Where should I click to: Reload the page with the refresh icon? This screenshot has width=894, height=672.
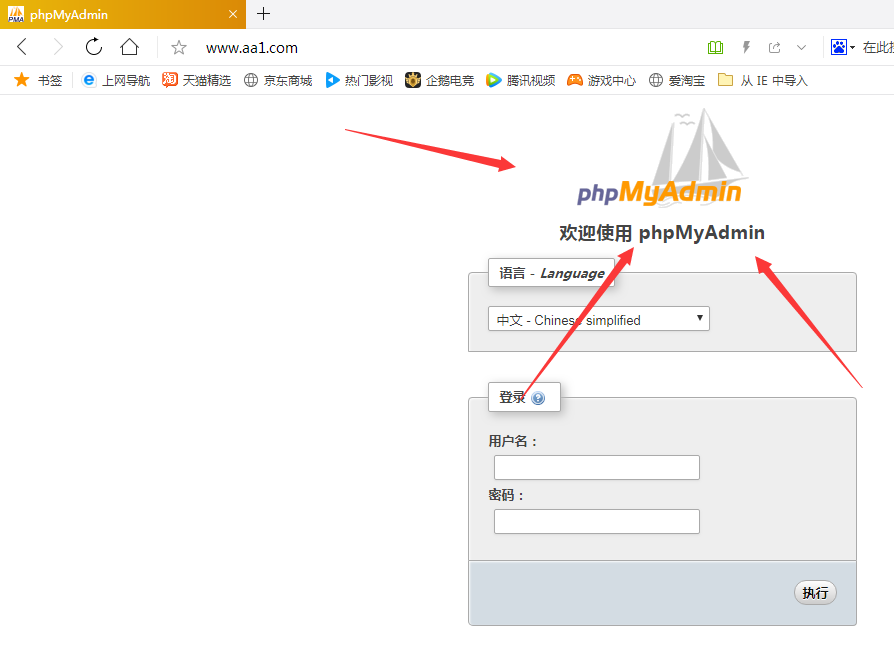click(94, 47)
